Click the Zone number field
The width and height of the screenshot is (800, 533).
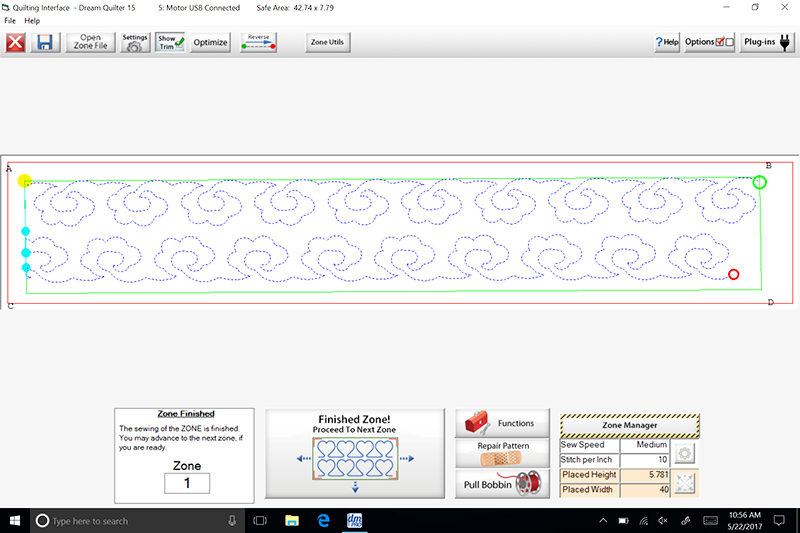(187, 483)
